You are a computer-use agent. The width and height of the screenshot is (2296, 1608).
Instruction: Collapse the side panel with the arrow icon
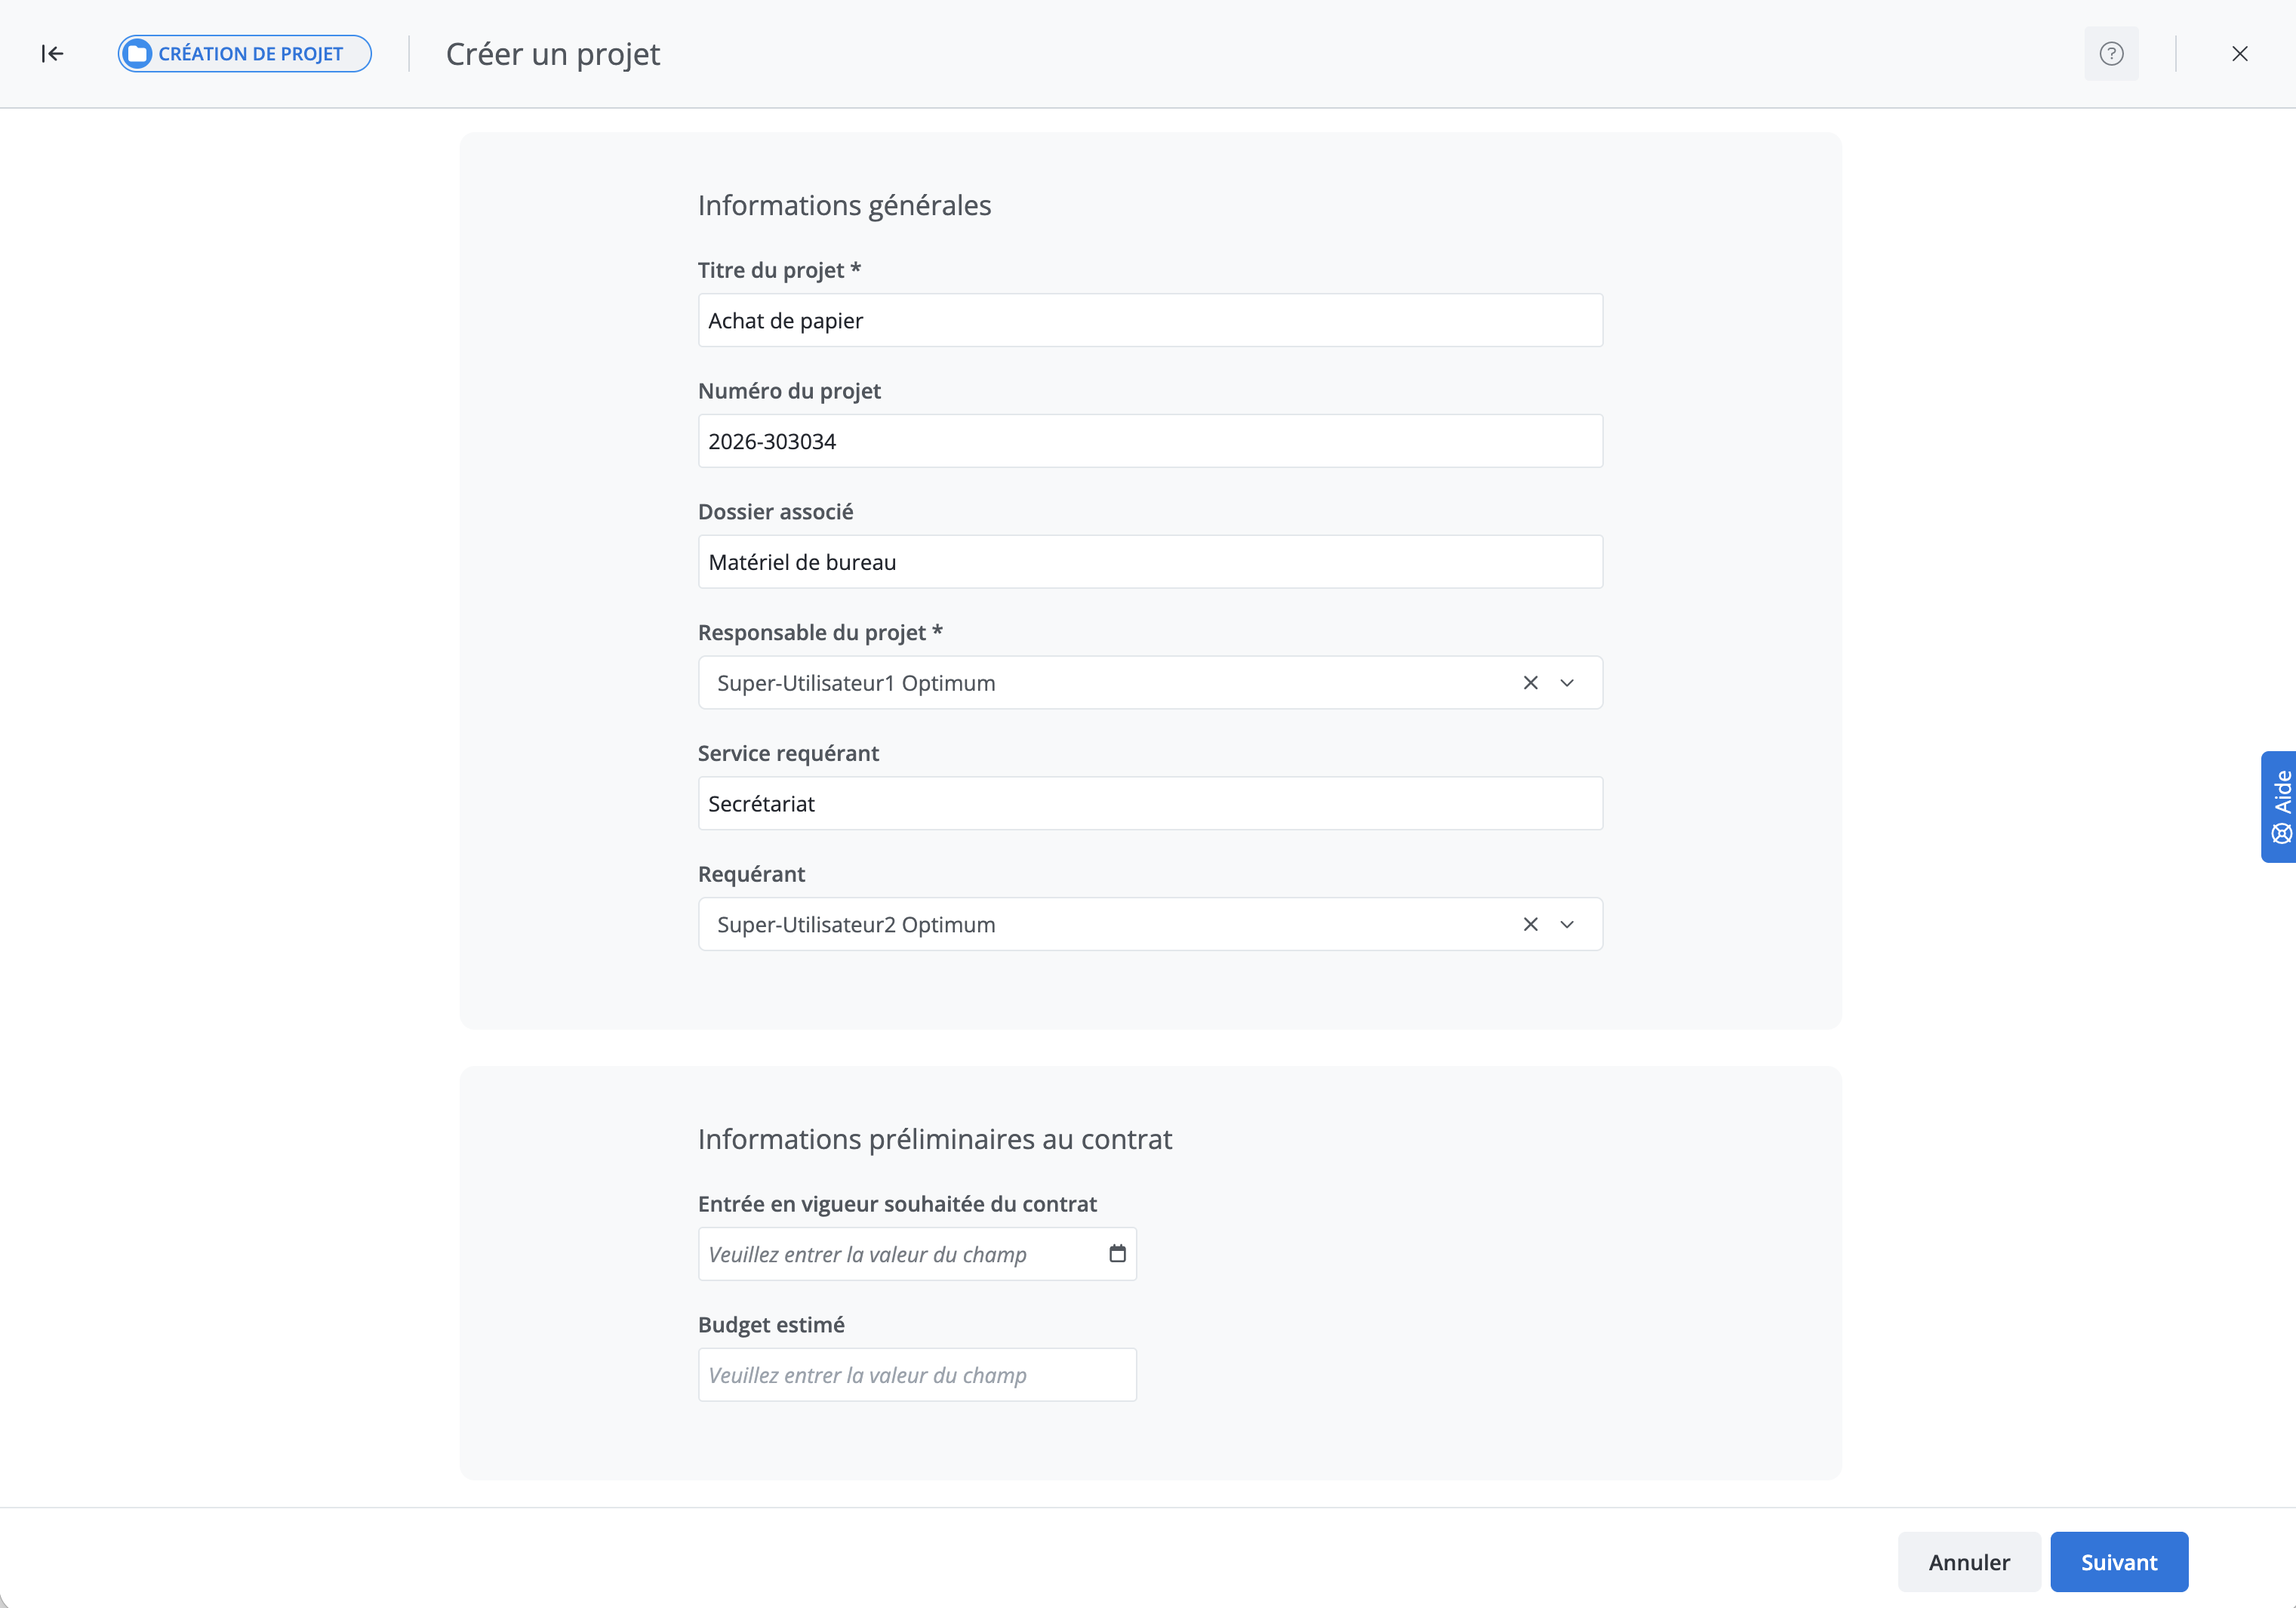tap(52, 54)
